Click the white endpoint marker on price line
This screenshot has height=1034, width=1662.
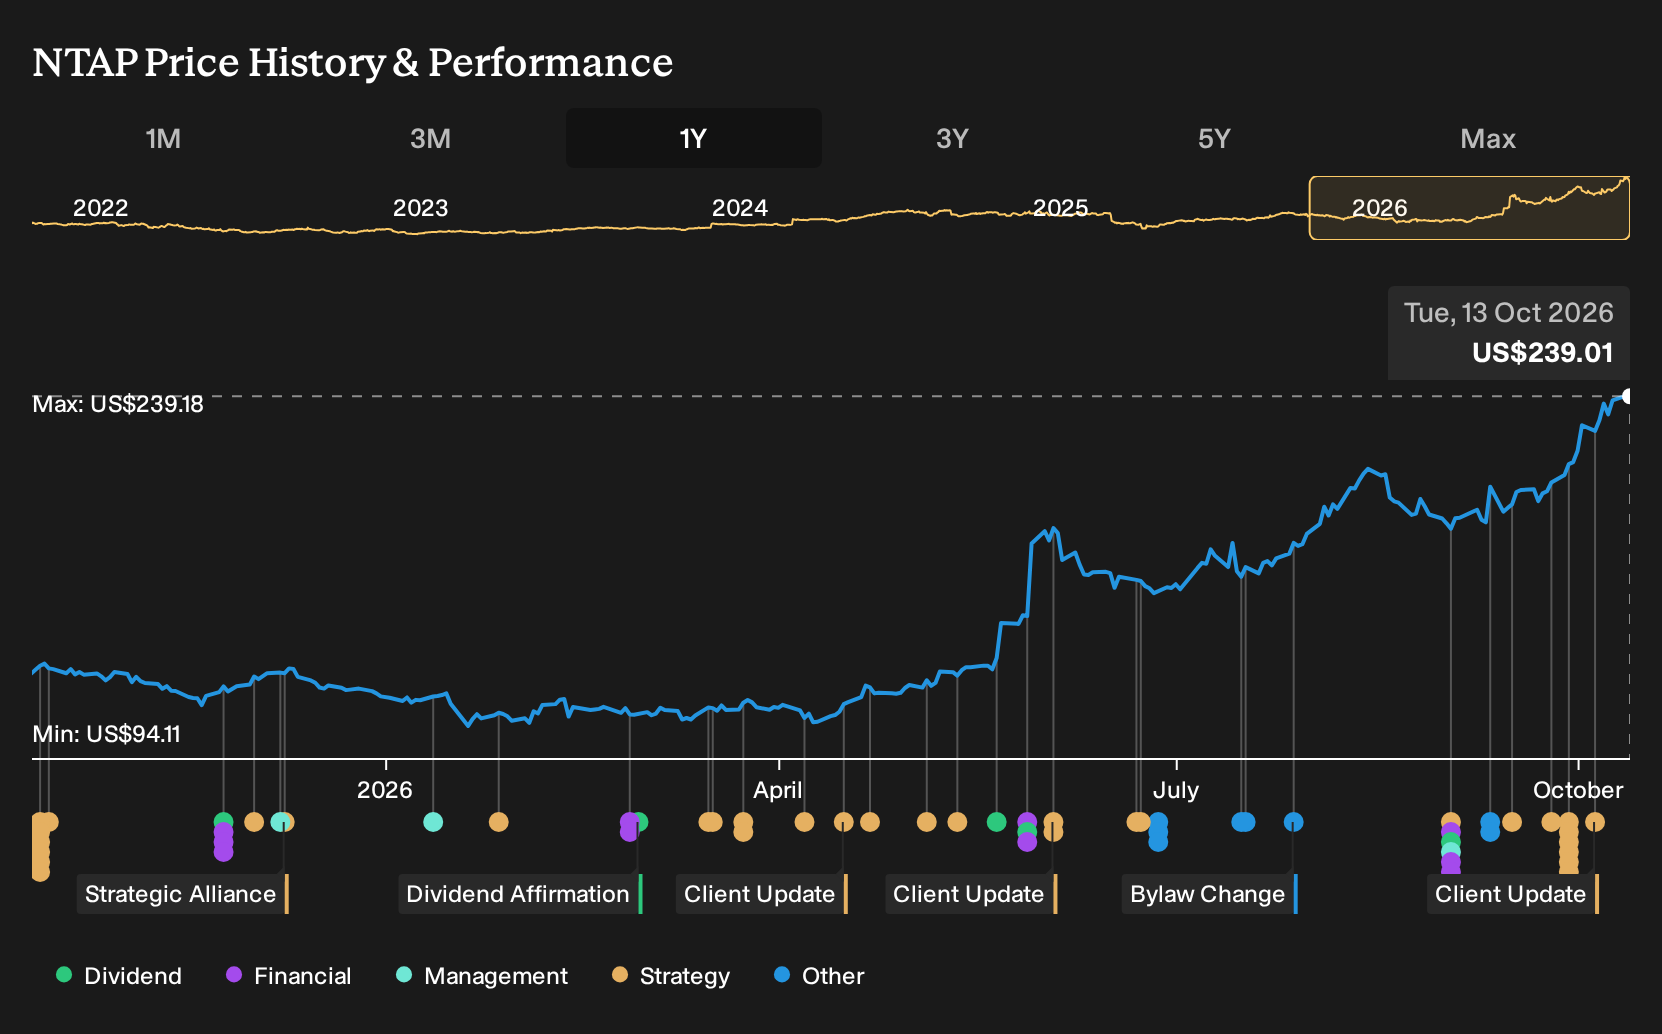1627,396
